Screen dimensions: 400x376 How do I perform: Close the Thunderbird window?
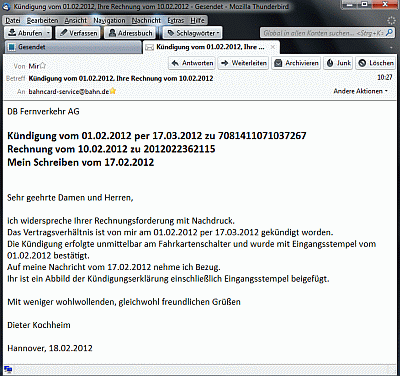(x=385, y=4)
